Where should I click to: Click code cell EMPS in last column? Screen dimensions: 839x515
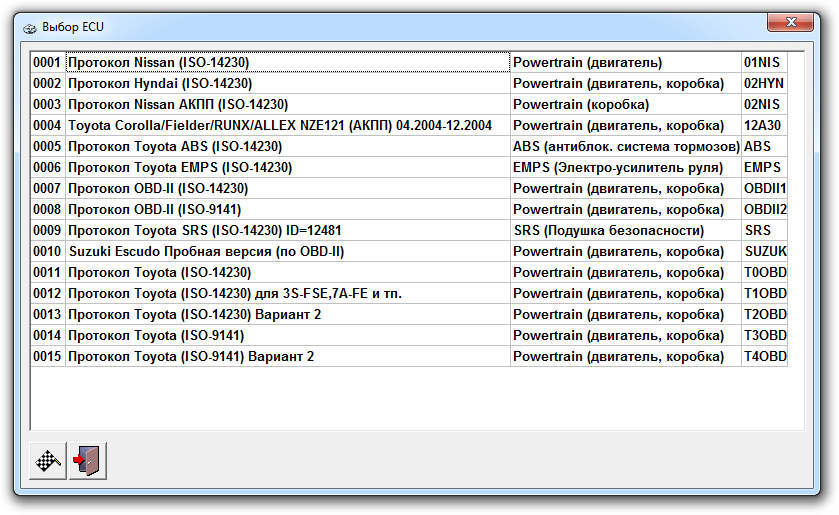pos(764,168)
